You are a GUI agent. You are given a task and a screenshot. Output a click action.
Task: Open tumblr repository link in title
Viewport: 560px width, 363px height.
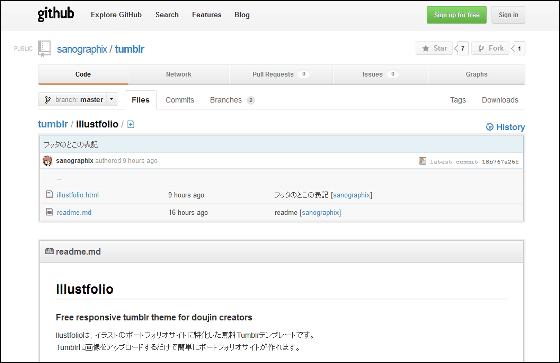(129, 49)
